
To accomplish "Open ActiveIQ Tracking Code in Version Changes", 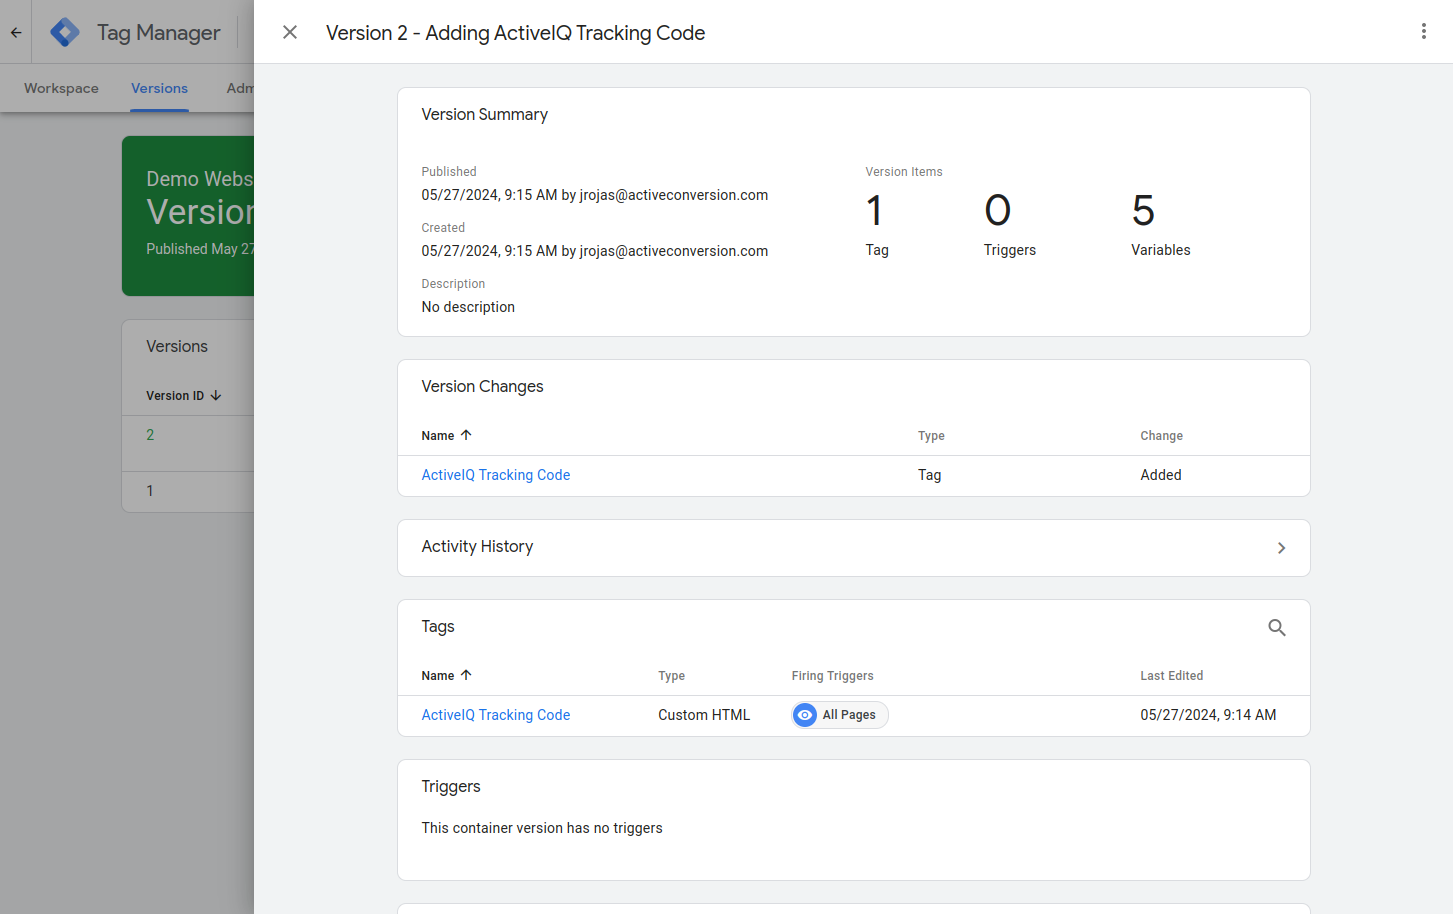I will click(496, 475).
